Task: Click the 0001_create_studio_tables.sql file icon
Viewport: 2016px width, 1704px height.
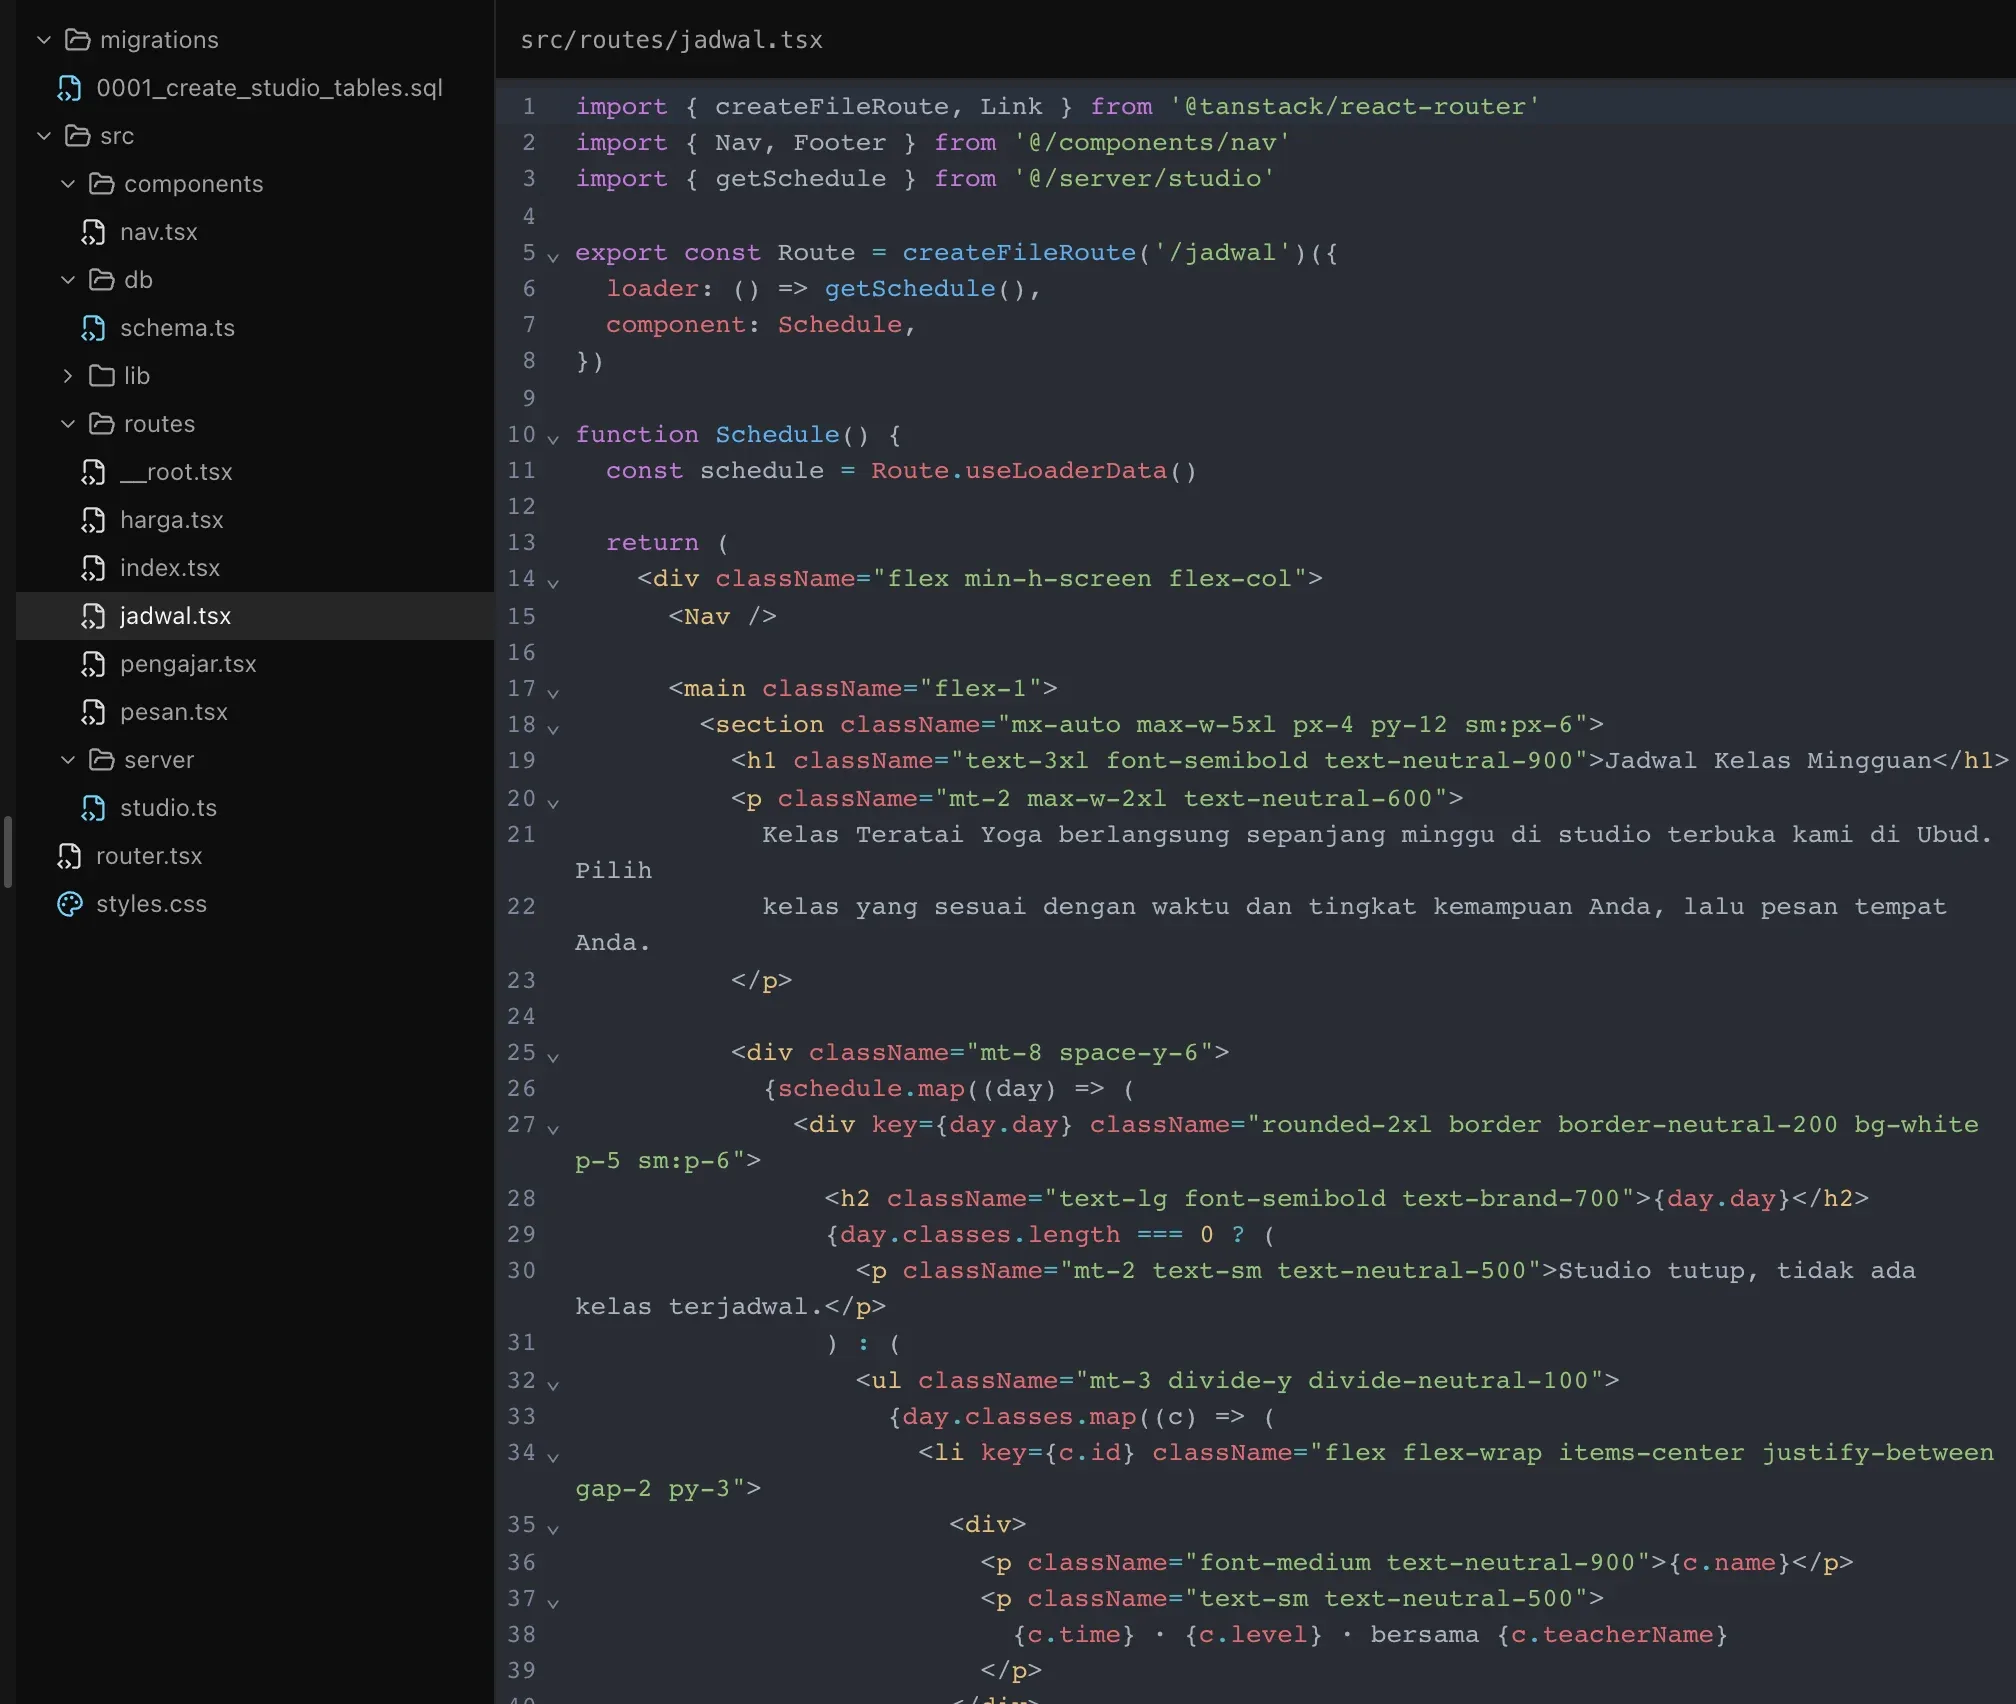Action: 69,88
